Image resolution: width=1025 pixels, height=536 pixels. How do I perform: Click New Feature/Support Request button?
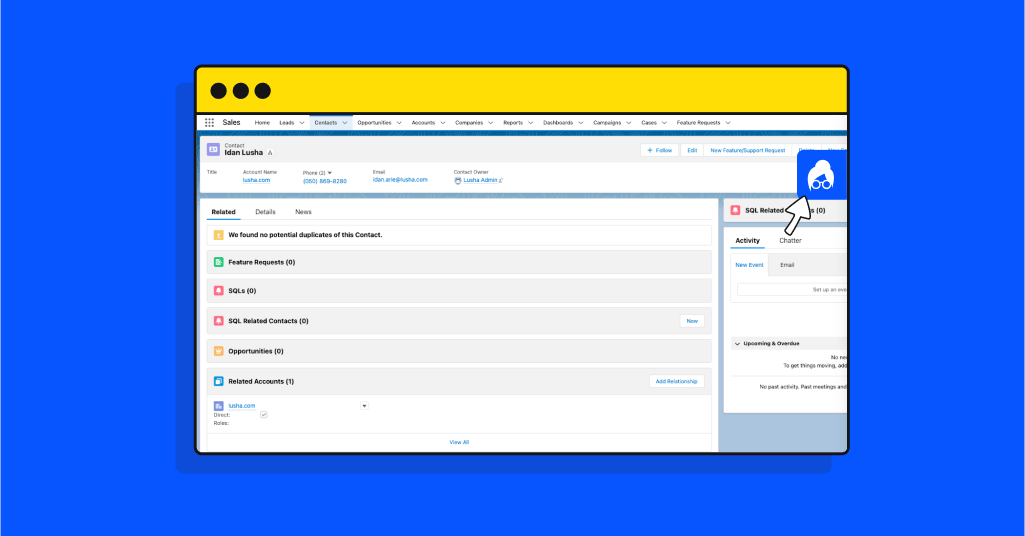pos(747,150)
